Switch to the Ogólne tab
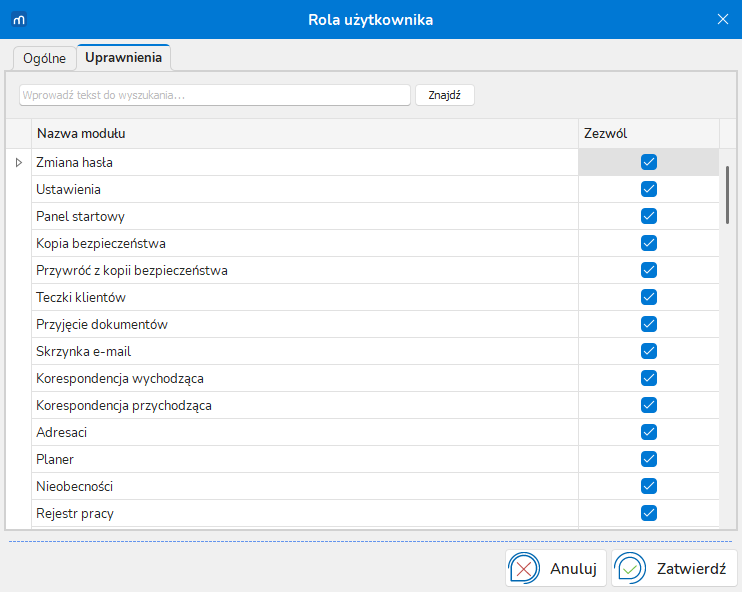Viewport: 742px width, 592px height. [44, 58]
